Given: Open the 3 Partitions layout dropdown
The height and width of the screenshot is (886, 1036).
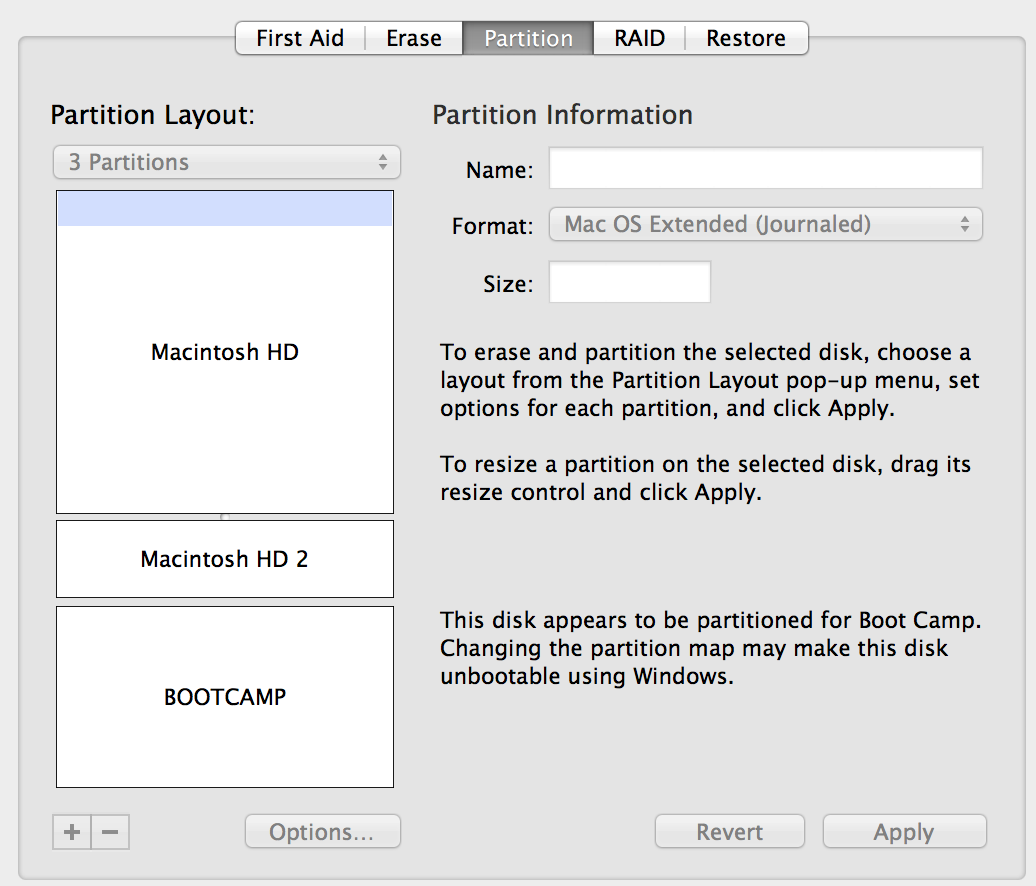Looking at the screenshot, I should [x=227, y=162].
